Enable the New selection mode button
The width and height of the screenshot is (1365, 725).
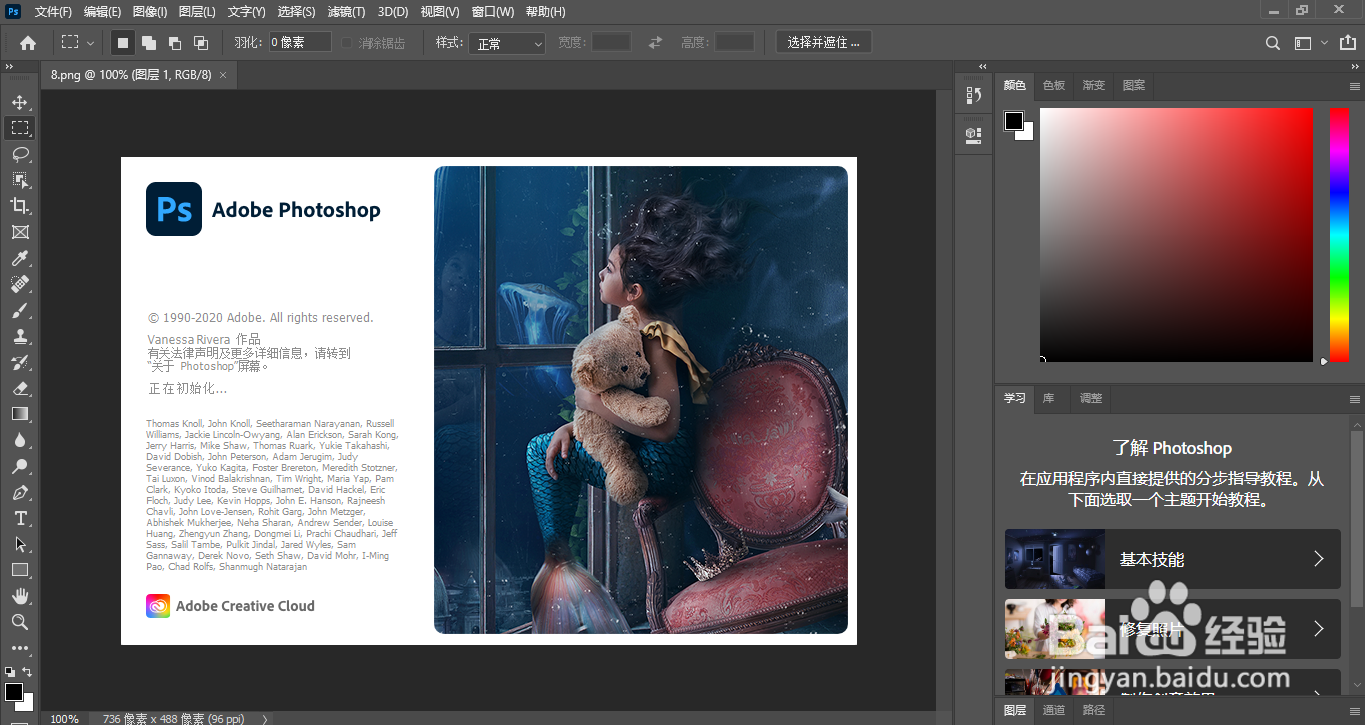coord(123,43)
